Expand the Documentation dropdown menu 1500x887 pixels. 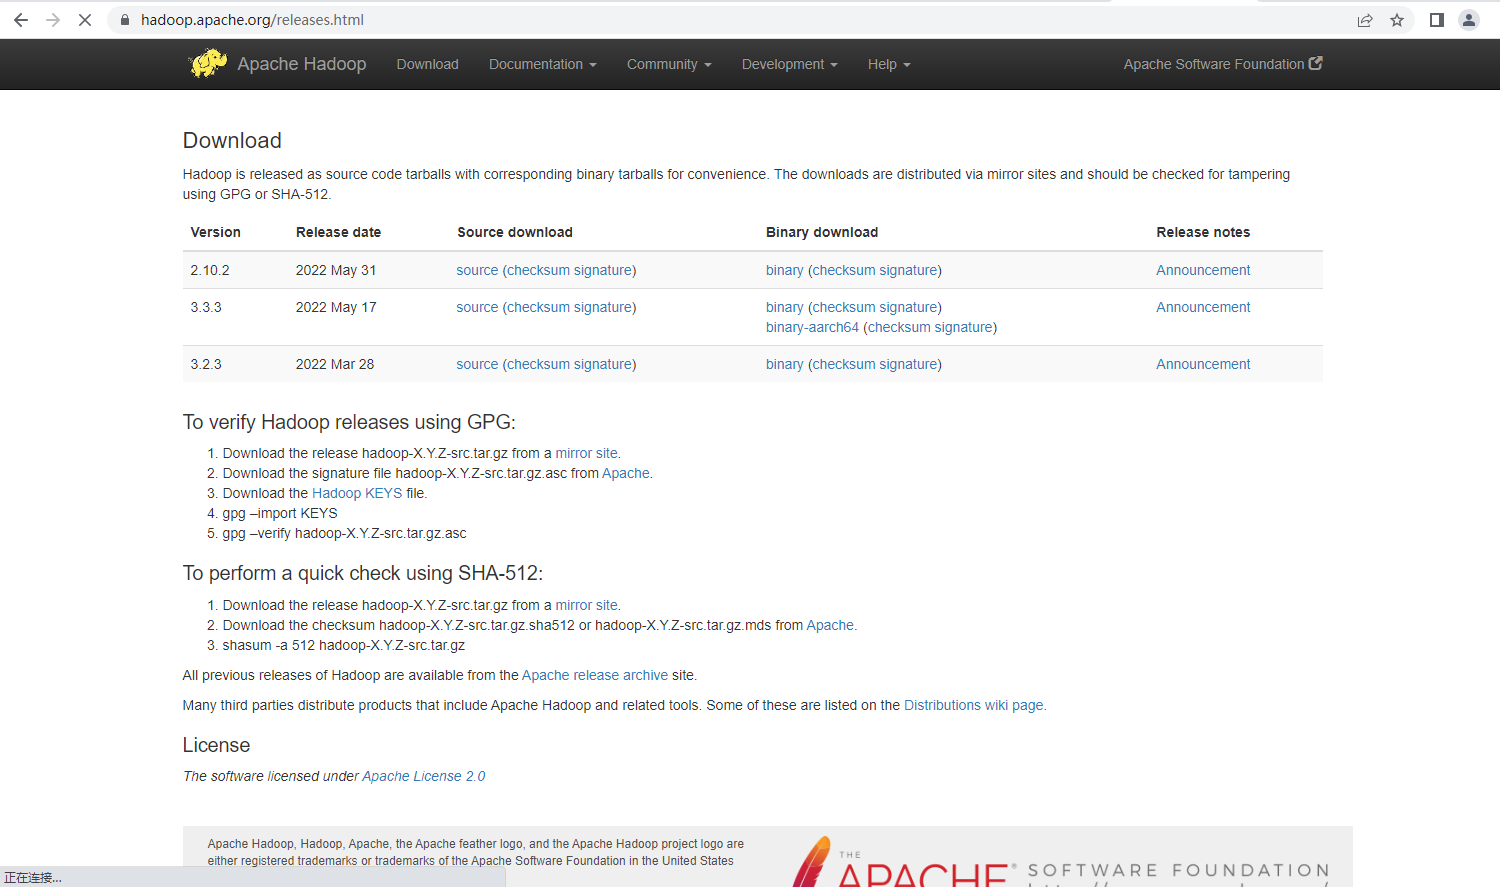[542, 64]
